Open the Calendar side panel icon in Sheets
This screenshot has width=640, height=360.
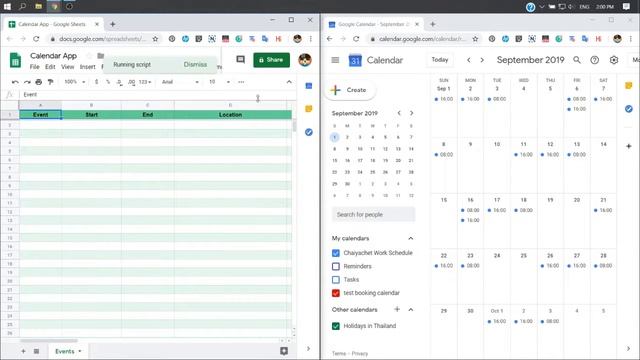(x=309, y=86)
